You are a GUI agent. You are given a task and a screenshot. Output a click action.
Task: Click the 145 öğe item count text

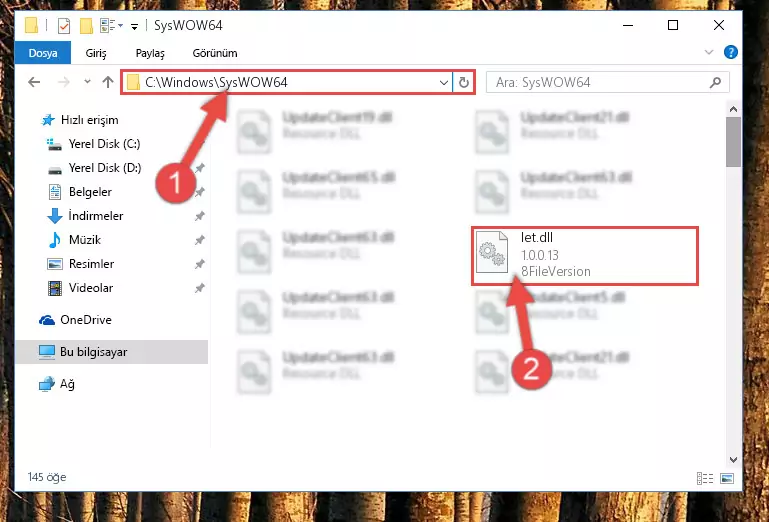pyautogui.click(x=47, y=477)
